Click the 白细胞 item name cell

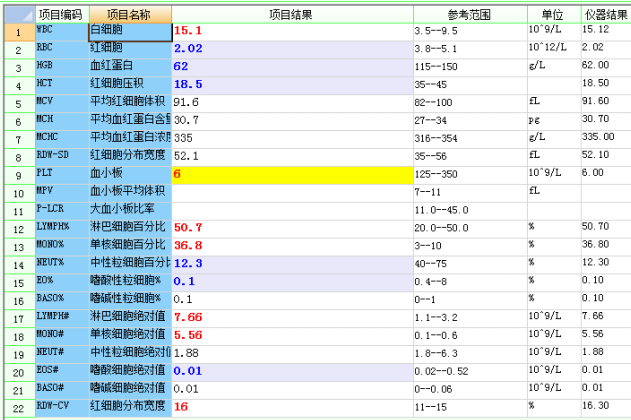pyautogui.click(x=129, y=32)
